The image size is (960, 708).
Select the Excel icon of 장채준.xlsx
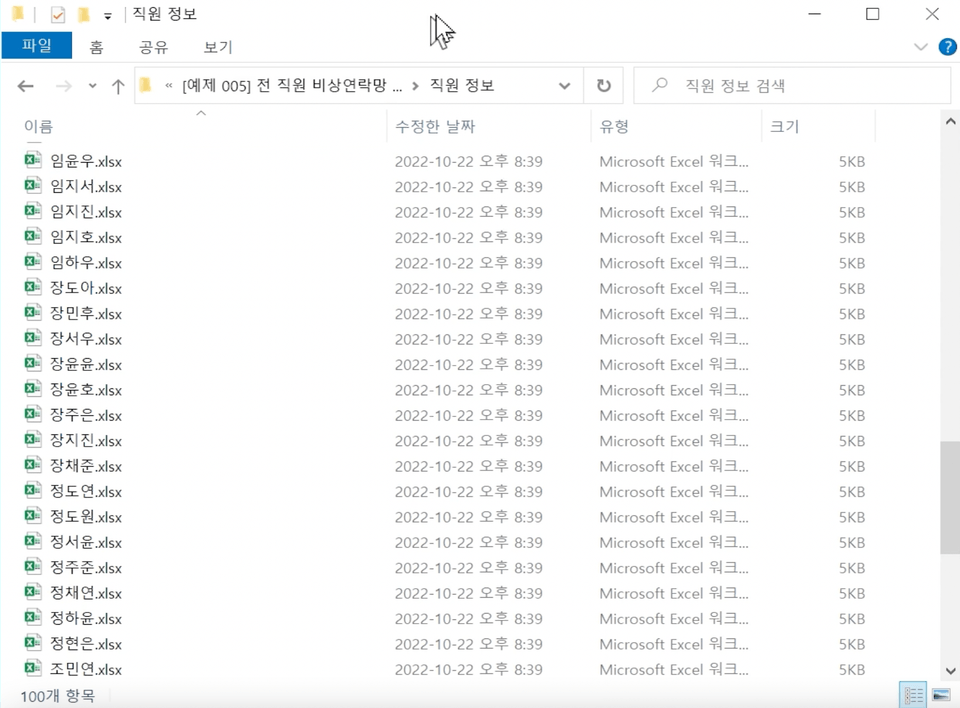coord(32,465)
